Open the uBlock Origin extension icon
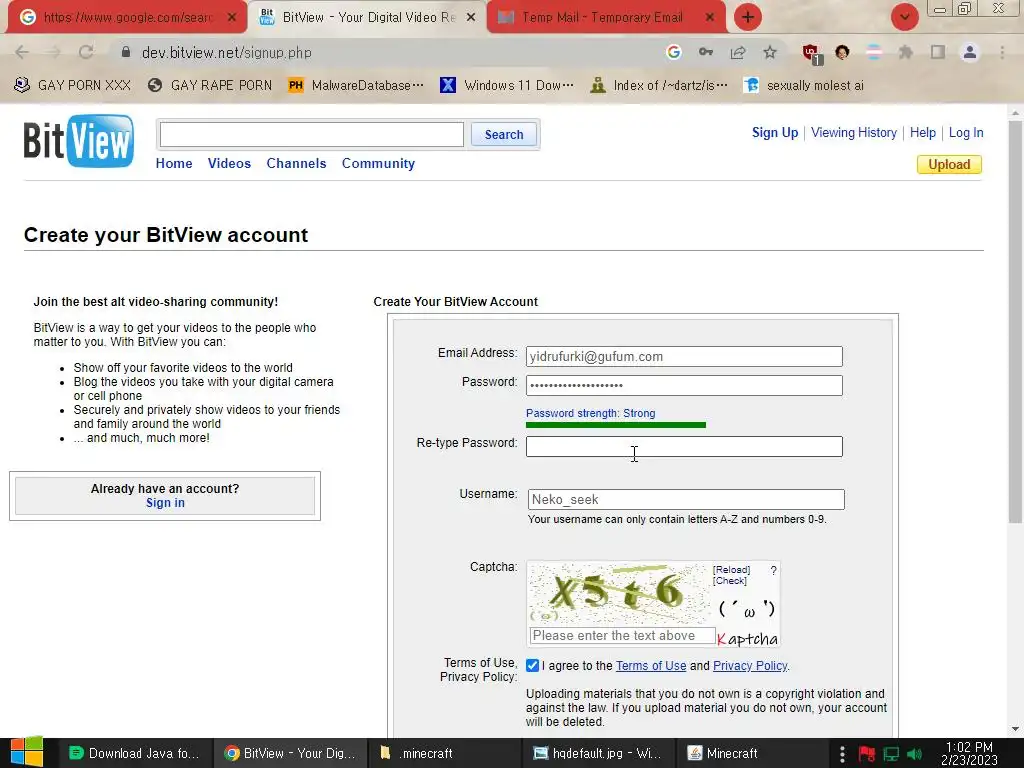This screenshot has height=768, width=1024. click(x=812, y=54)
